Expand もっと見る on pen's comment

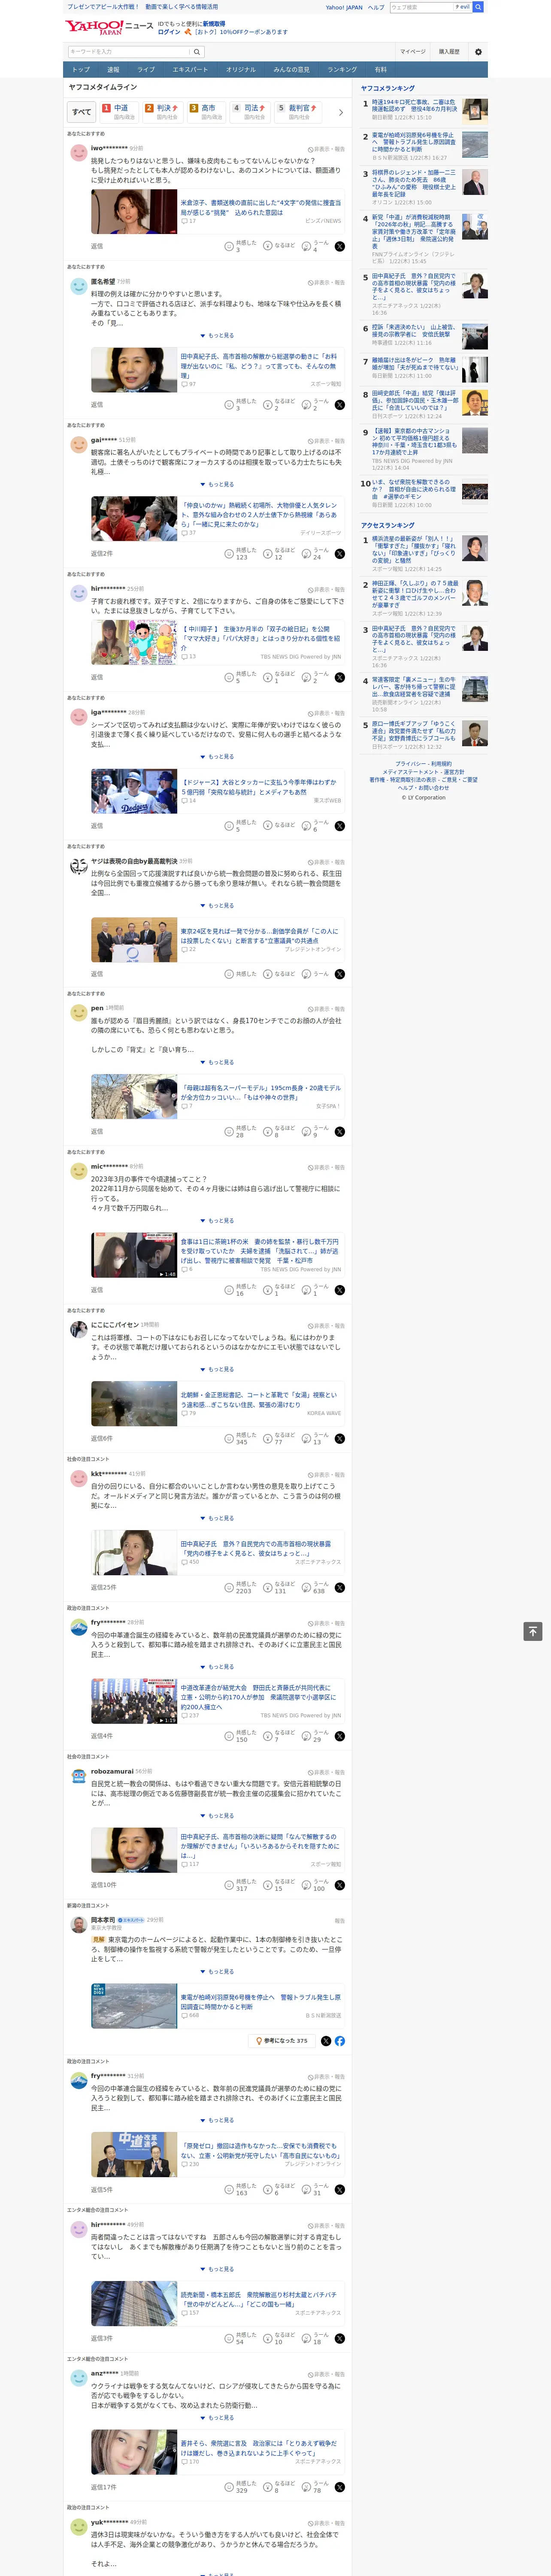[217, 1062]
